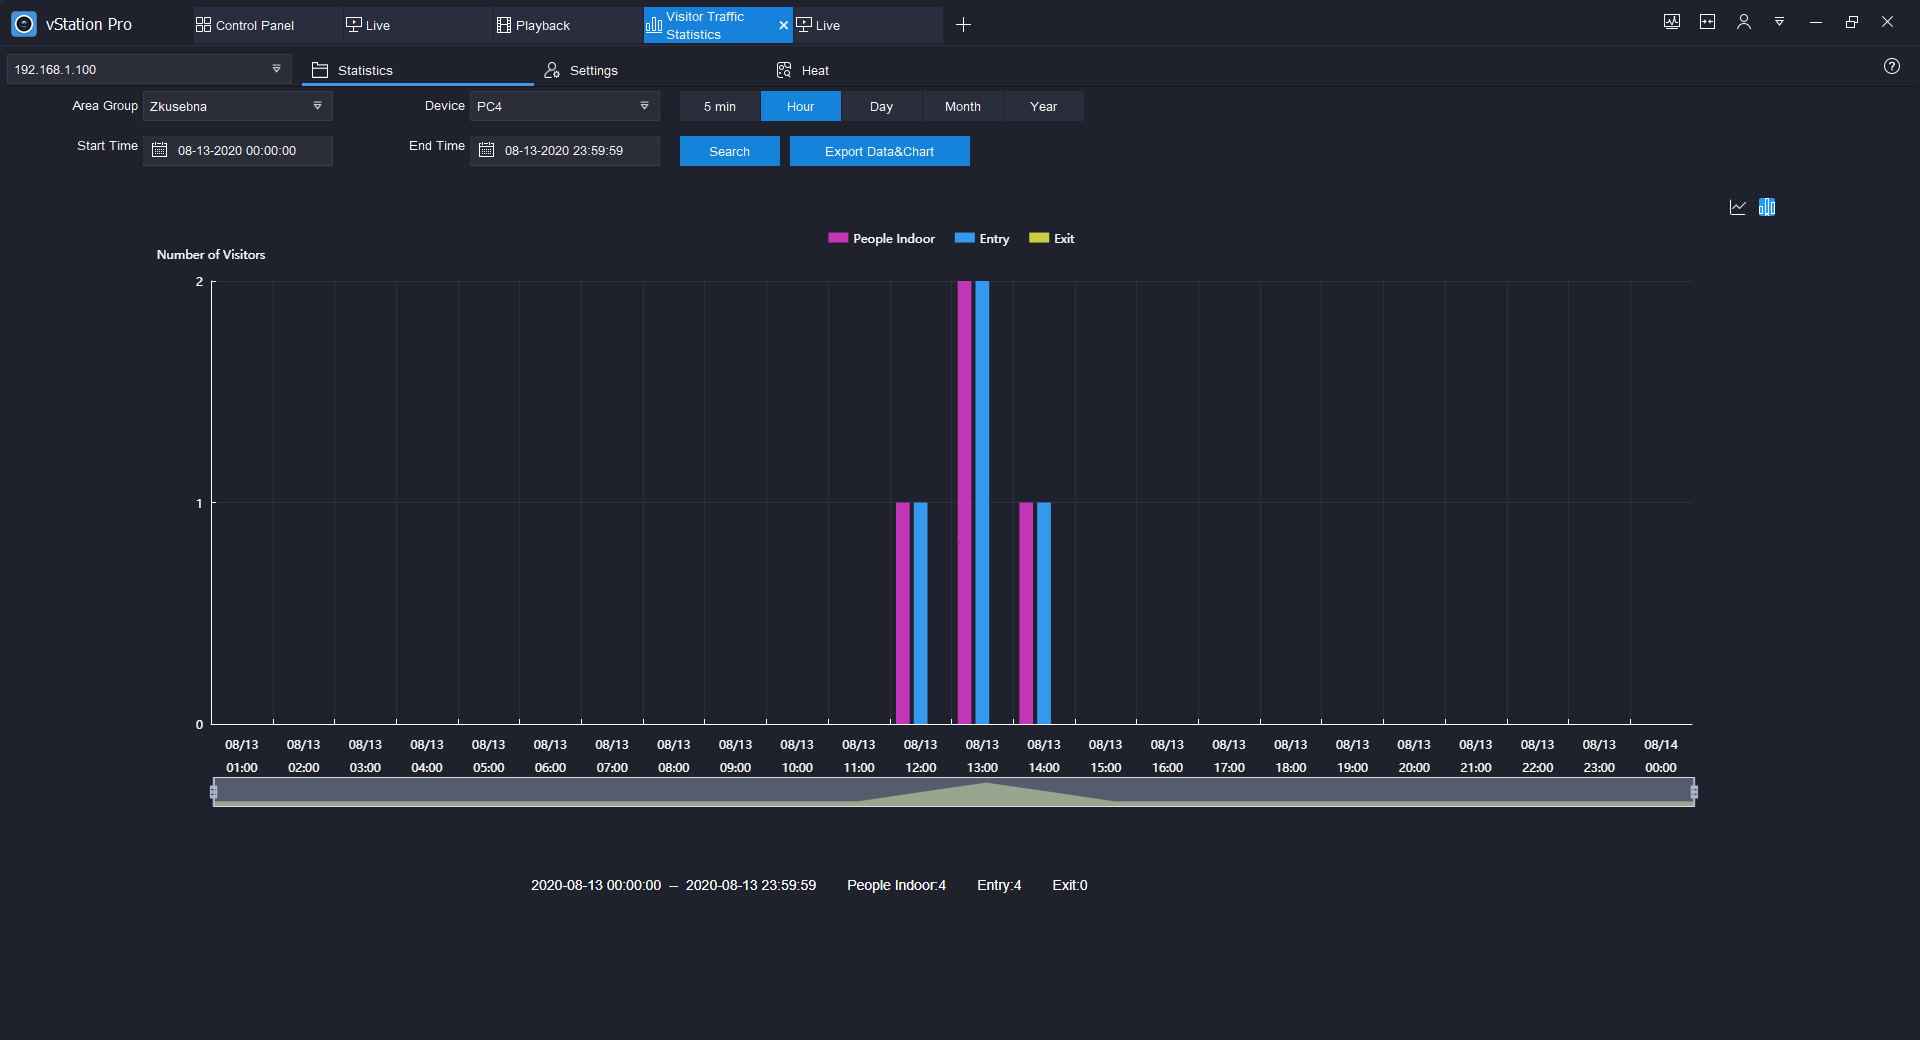Image resolution: width=1920 pixels, height=1040 pixels.
Task: Click the Statistics folder icon
Action: tap(320, 70)
